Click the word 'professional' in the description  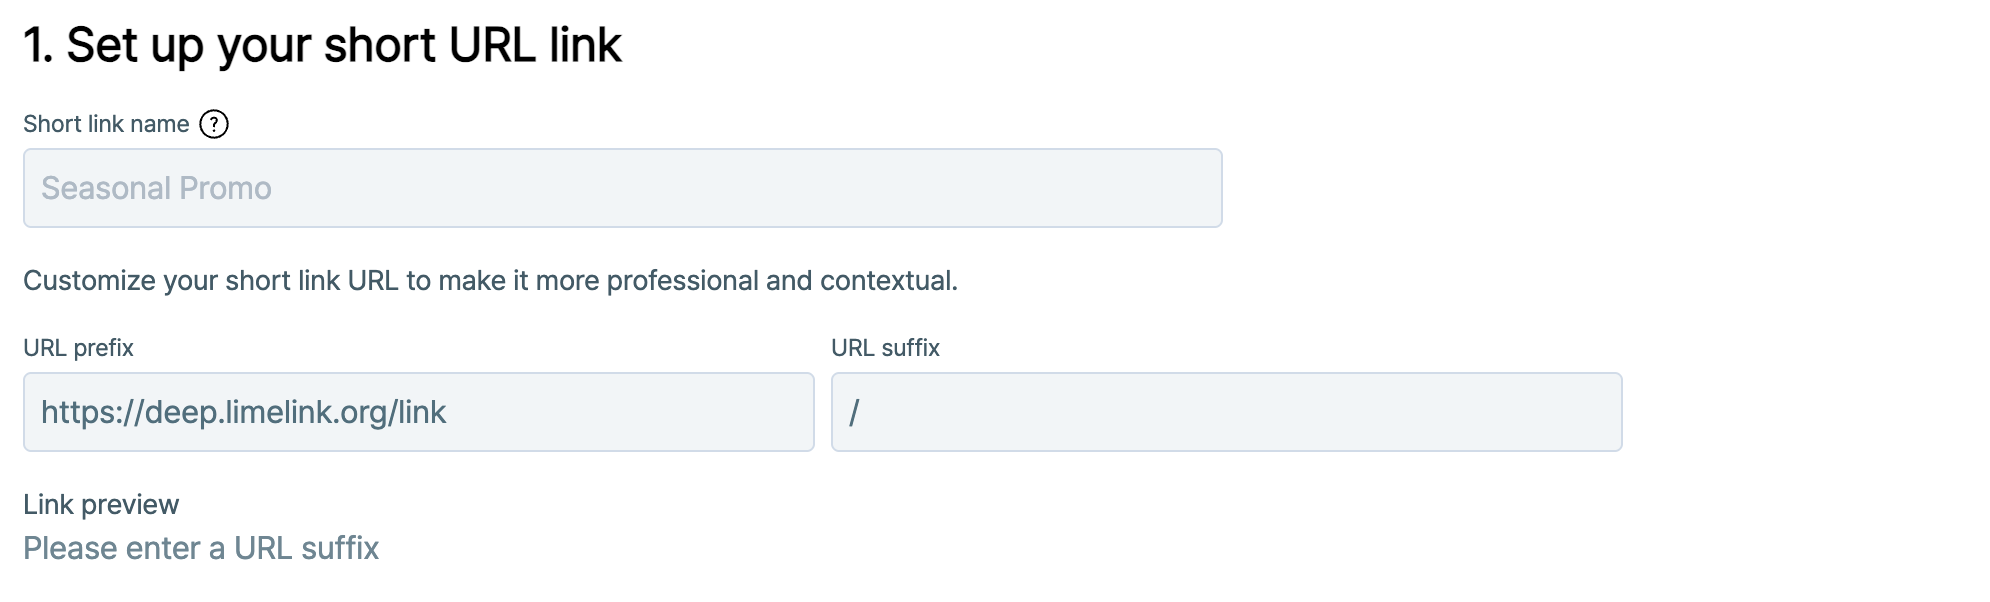point(682,281)
